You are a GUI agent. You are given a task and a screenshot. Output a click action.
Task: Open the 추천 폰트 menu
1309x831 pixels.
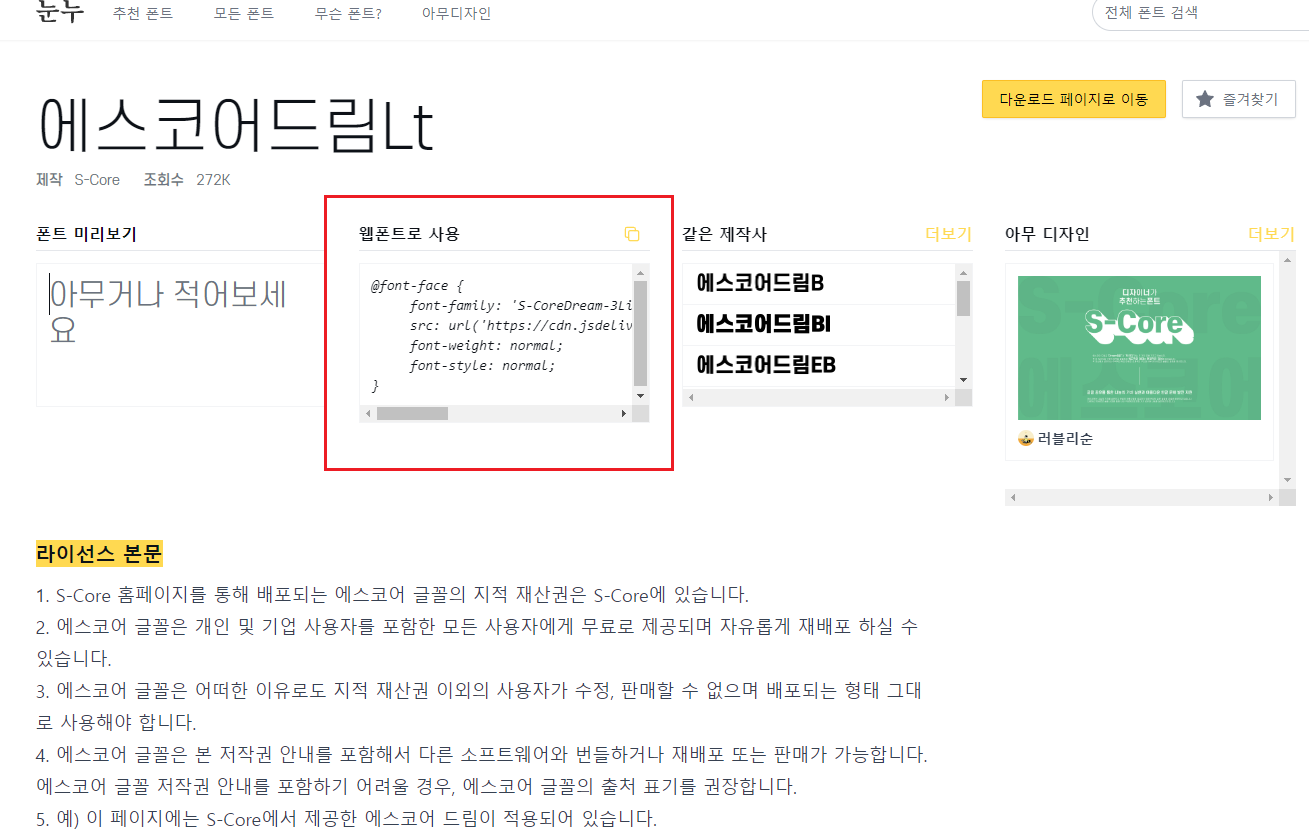[143, 14]
